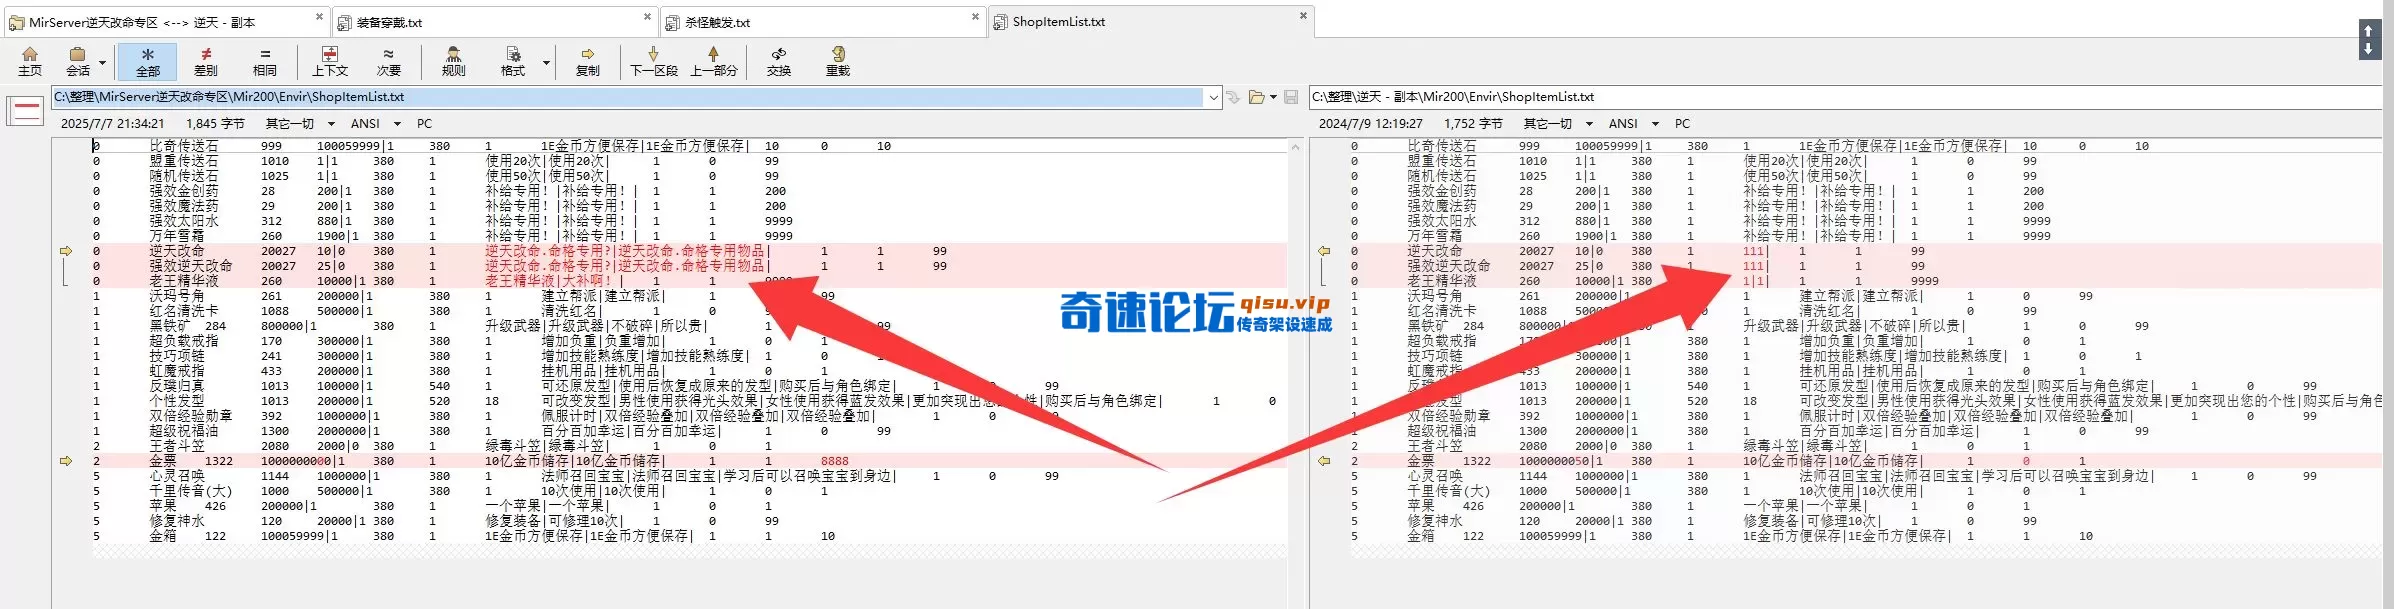Screen dimensions: 2394x609
Task: Toggle 差别 show differences only
Action: pyautogui.click(x=206, y=61)
